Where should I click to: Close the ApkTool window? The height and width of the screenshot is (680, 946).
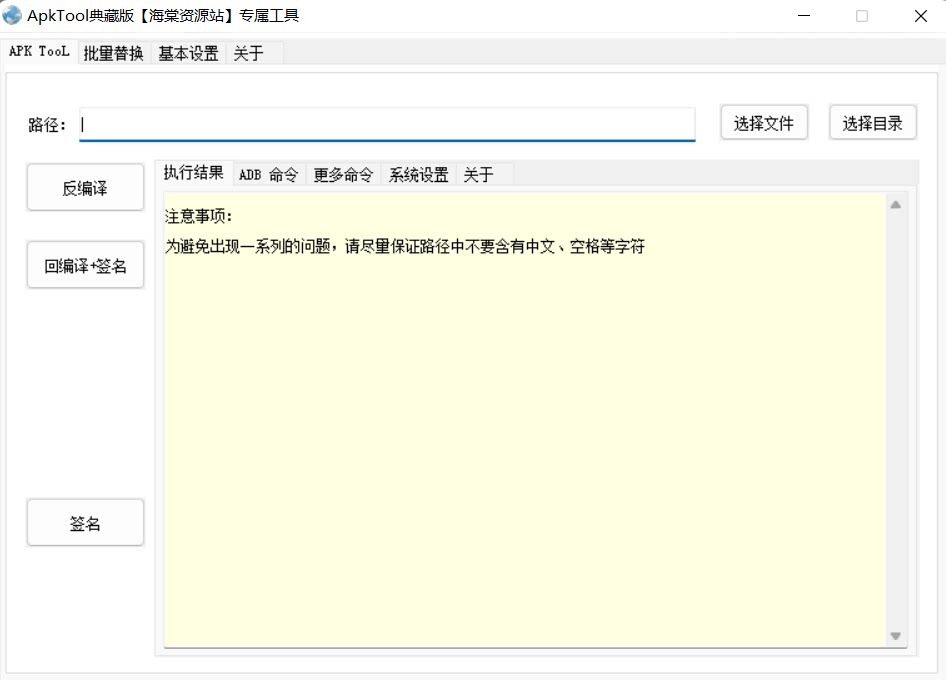[x=921, y=16]
